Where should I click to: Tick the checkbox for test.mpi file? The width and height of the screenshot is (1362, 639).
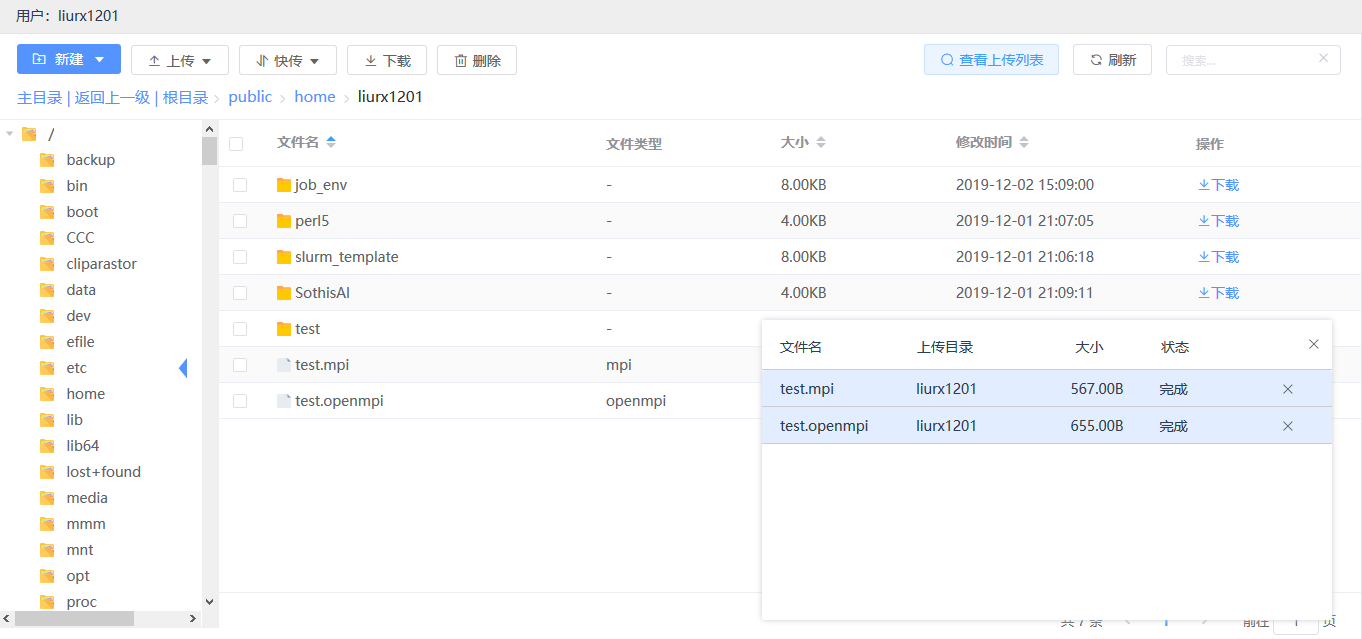click(240, 365)
